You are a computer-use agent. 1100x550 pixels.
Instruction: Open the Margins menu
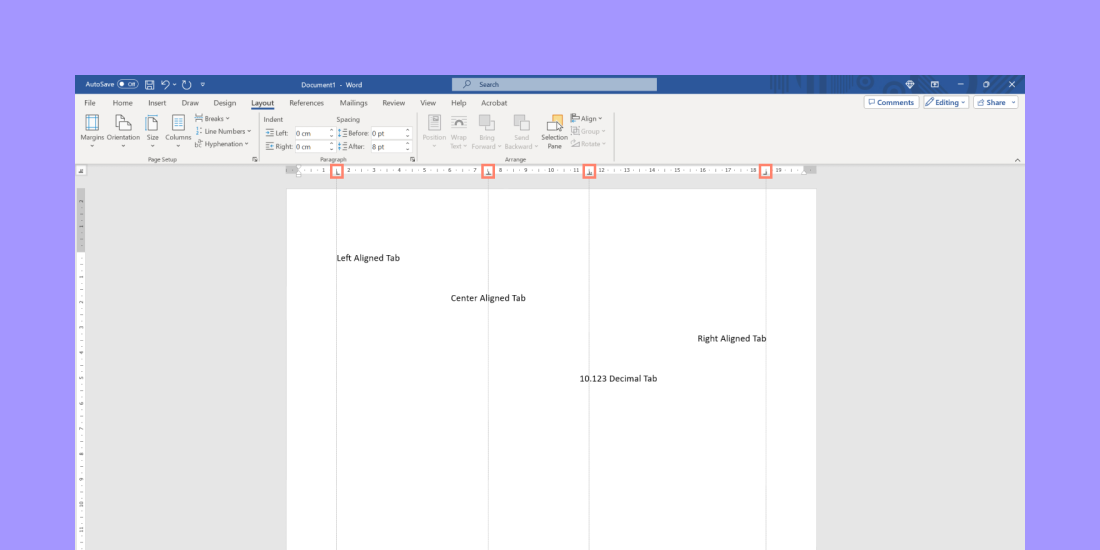92,131
